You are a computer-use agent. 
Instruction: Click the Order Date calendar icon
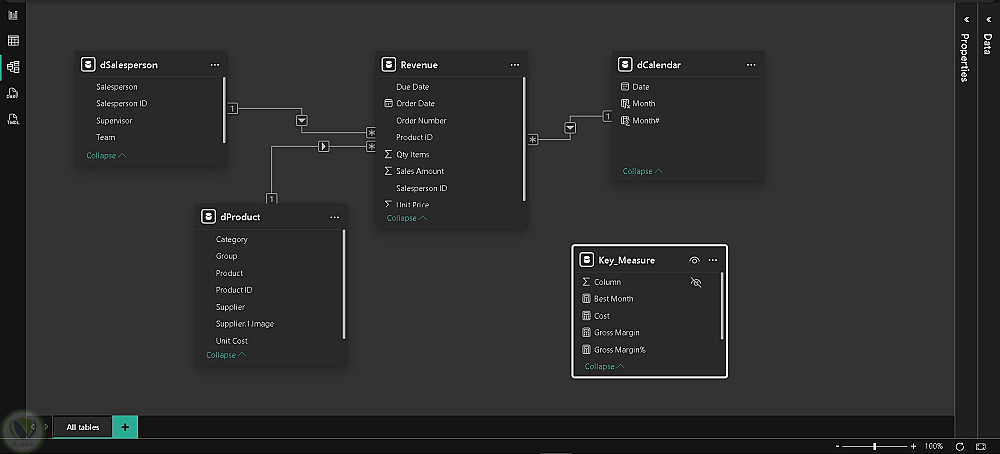click(388, 103)
